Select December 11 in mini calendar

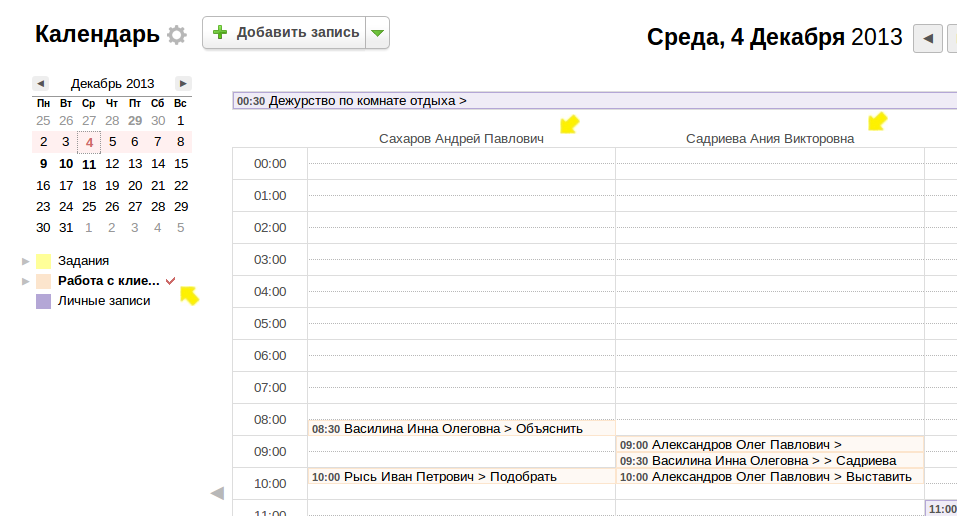click(x=89, y=165)
